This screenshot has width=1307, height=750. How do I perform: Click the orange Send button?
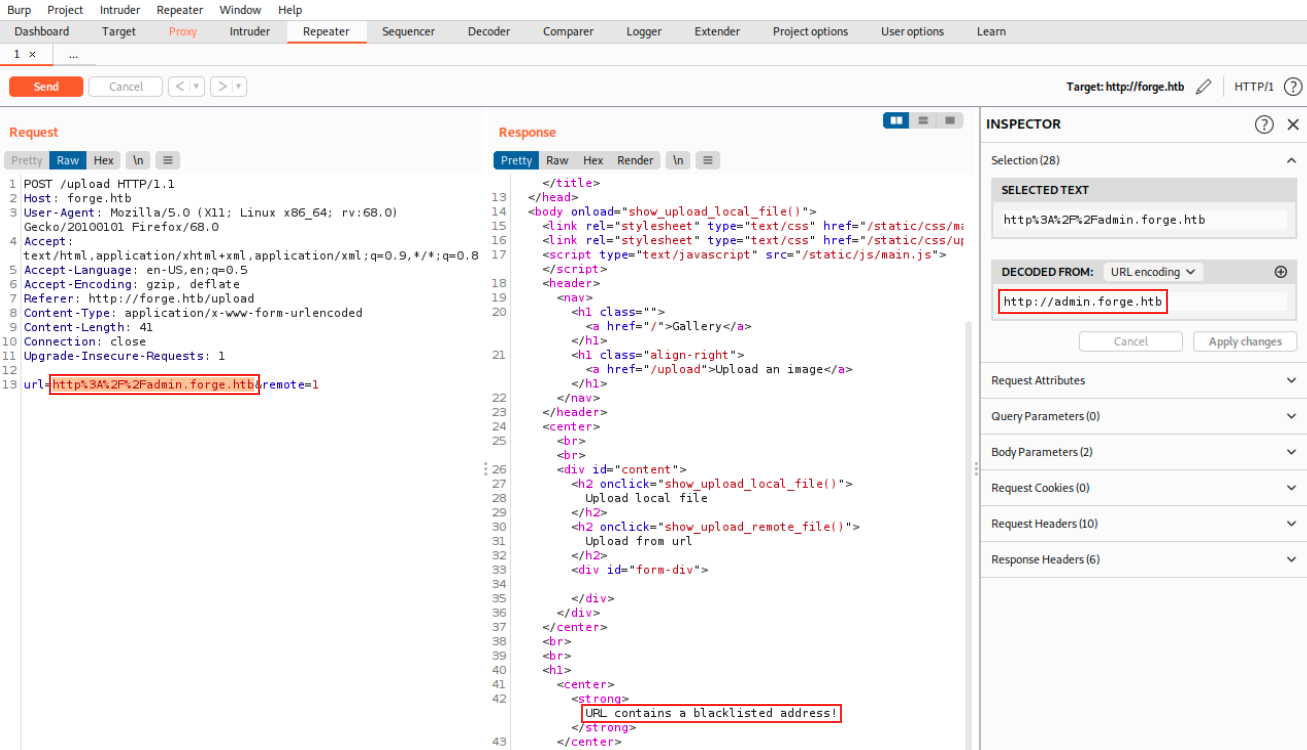click(46, 87)
